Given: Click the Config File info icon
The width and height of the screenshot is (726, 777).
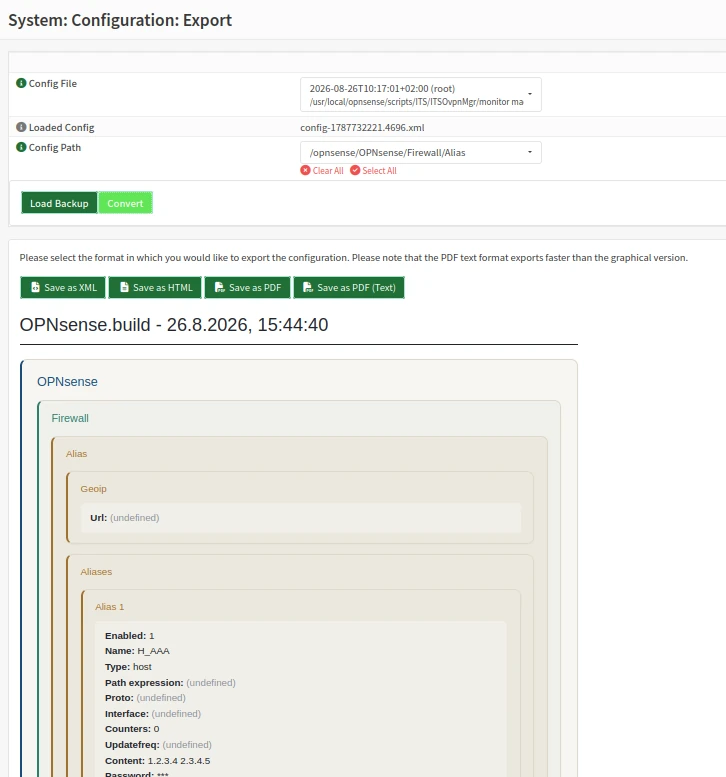Looking at the screenshot, I should (21, 83).
